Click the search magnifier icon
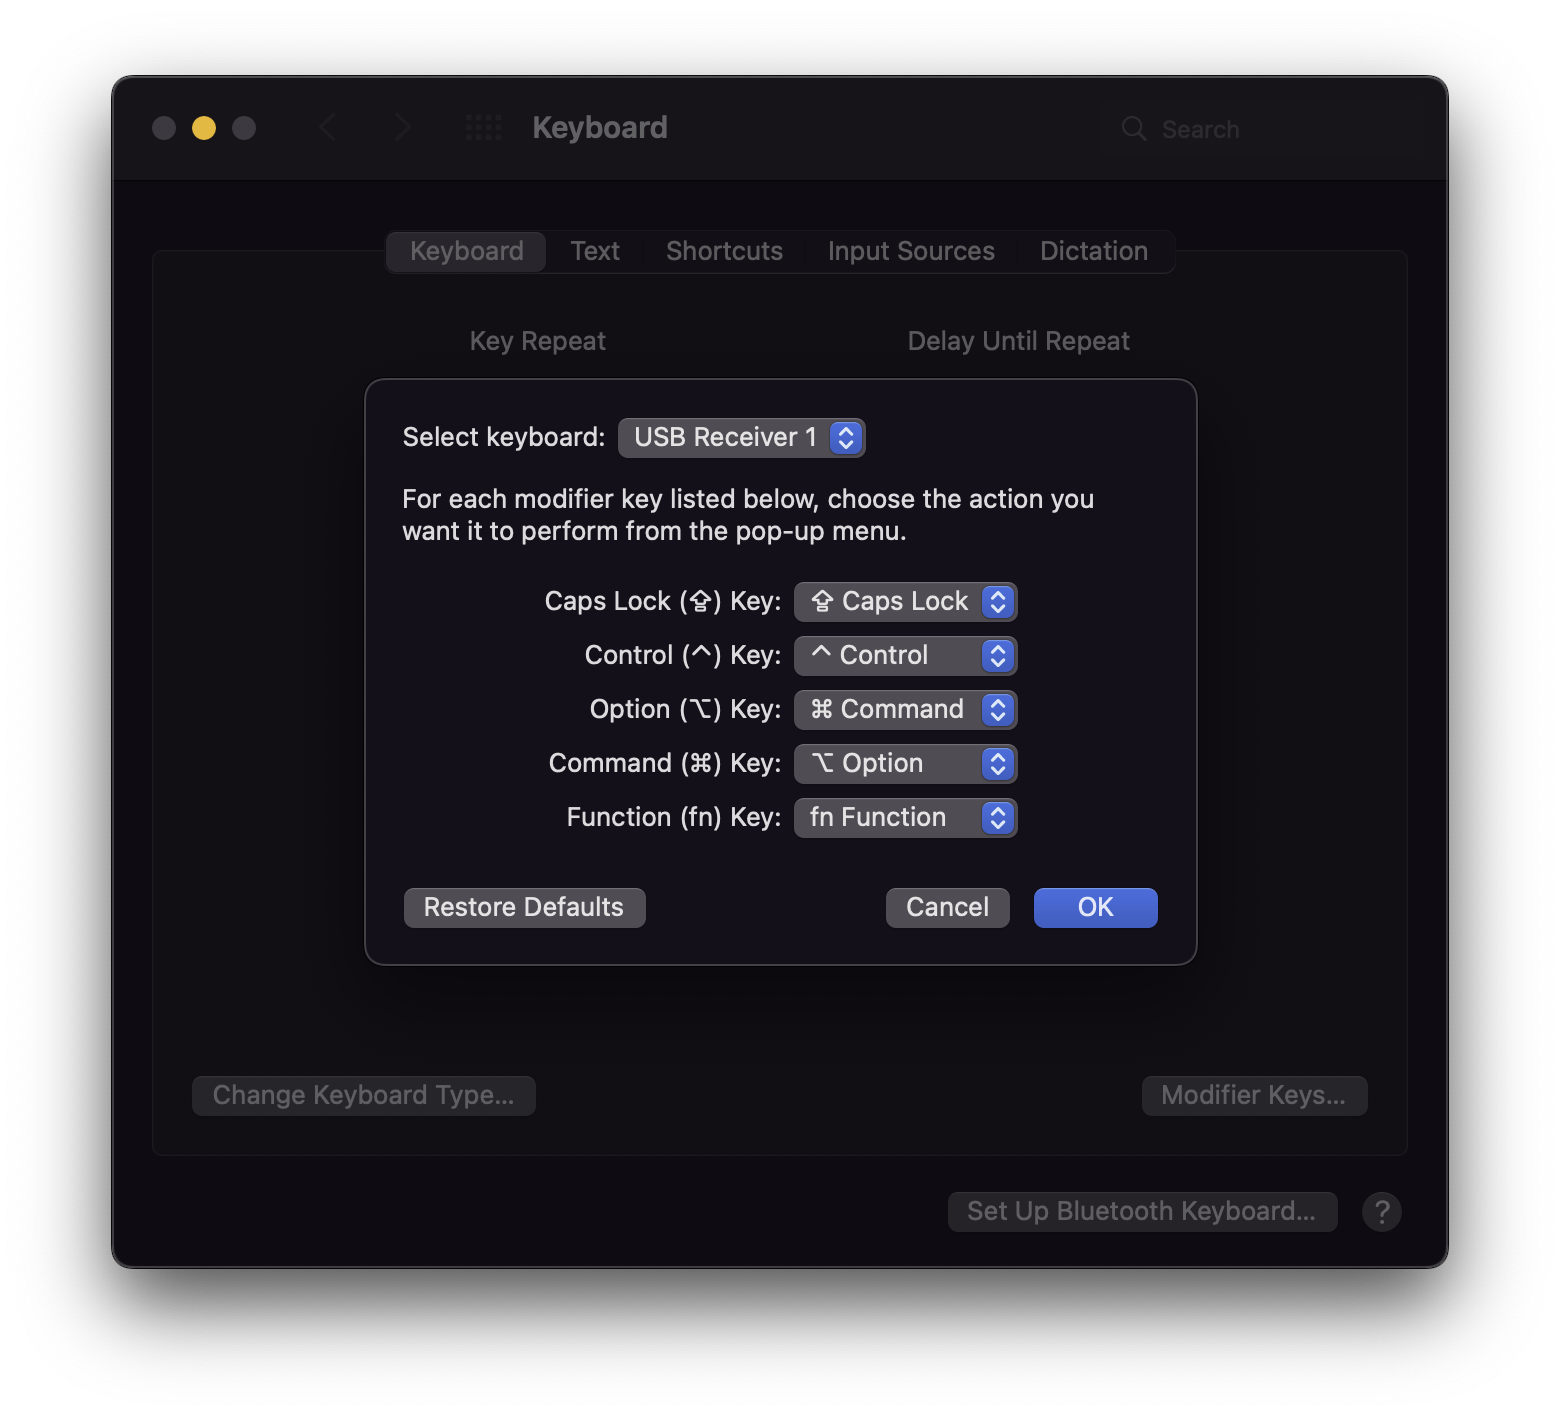 (1133, 128)
